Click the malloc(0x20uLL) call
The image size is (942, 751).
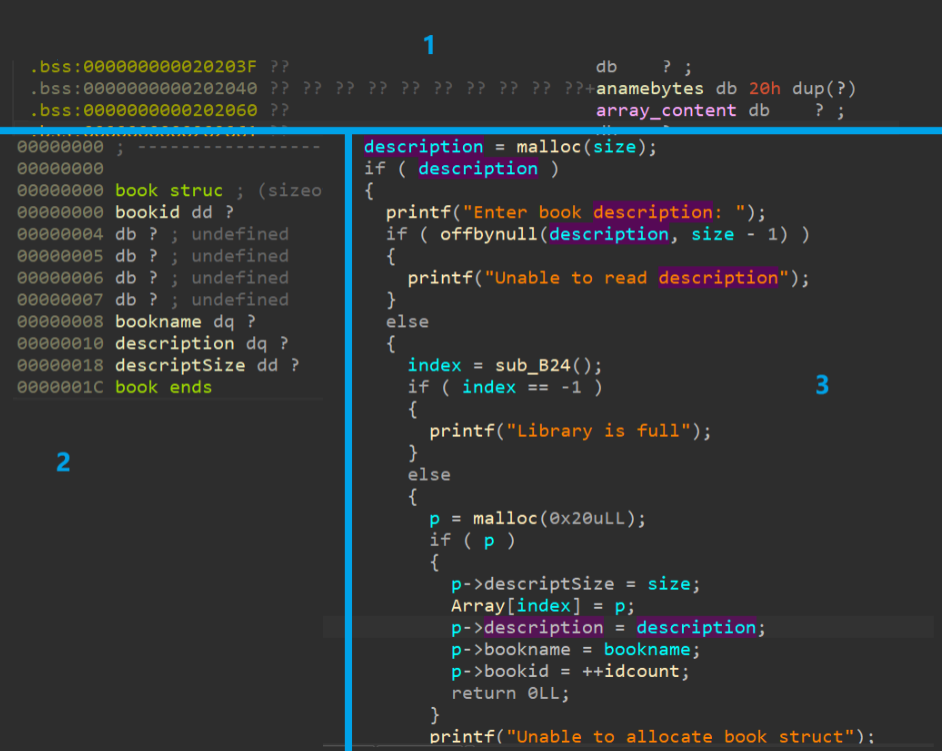pos(553,518)
